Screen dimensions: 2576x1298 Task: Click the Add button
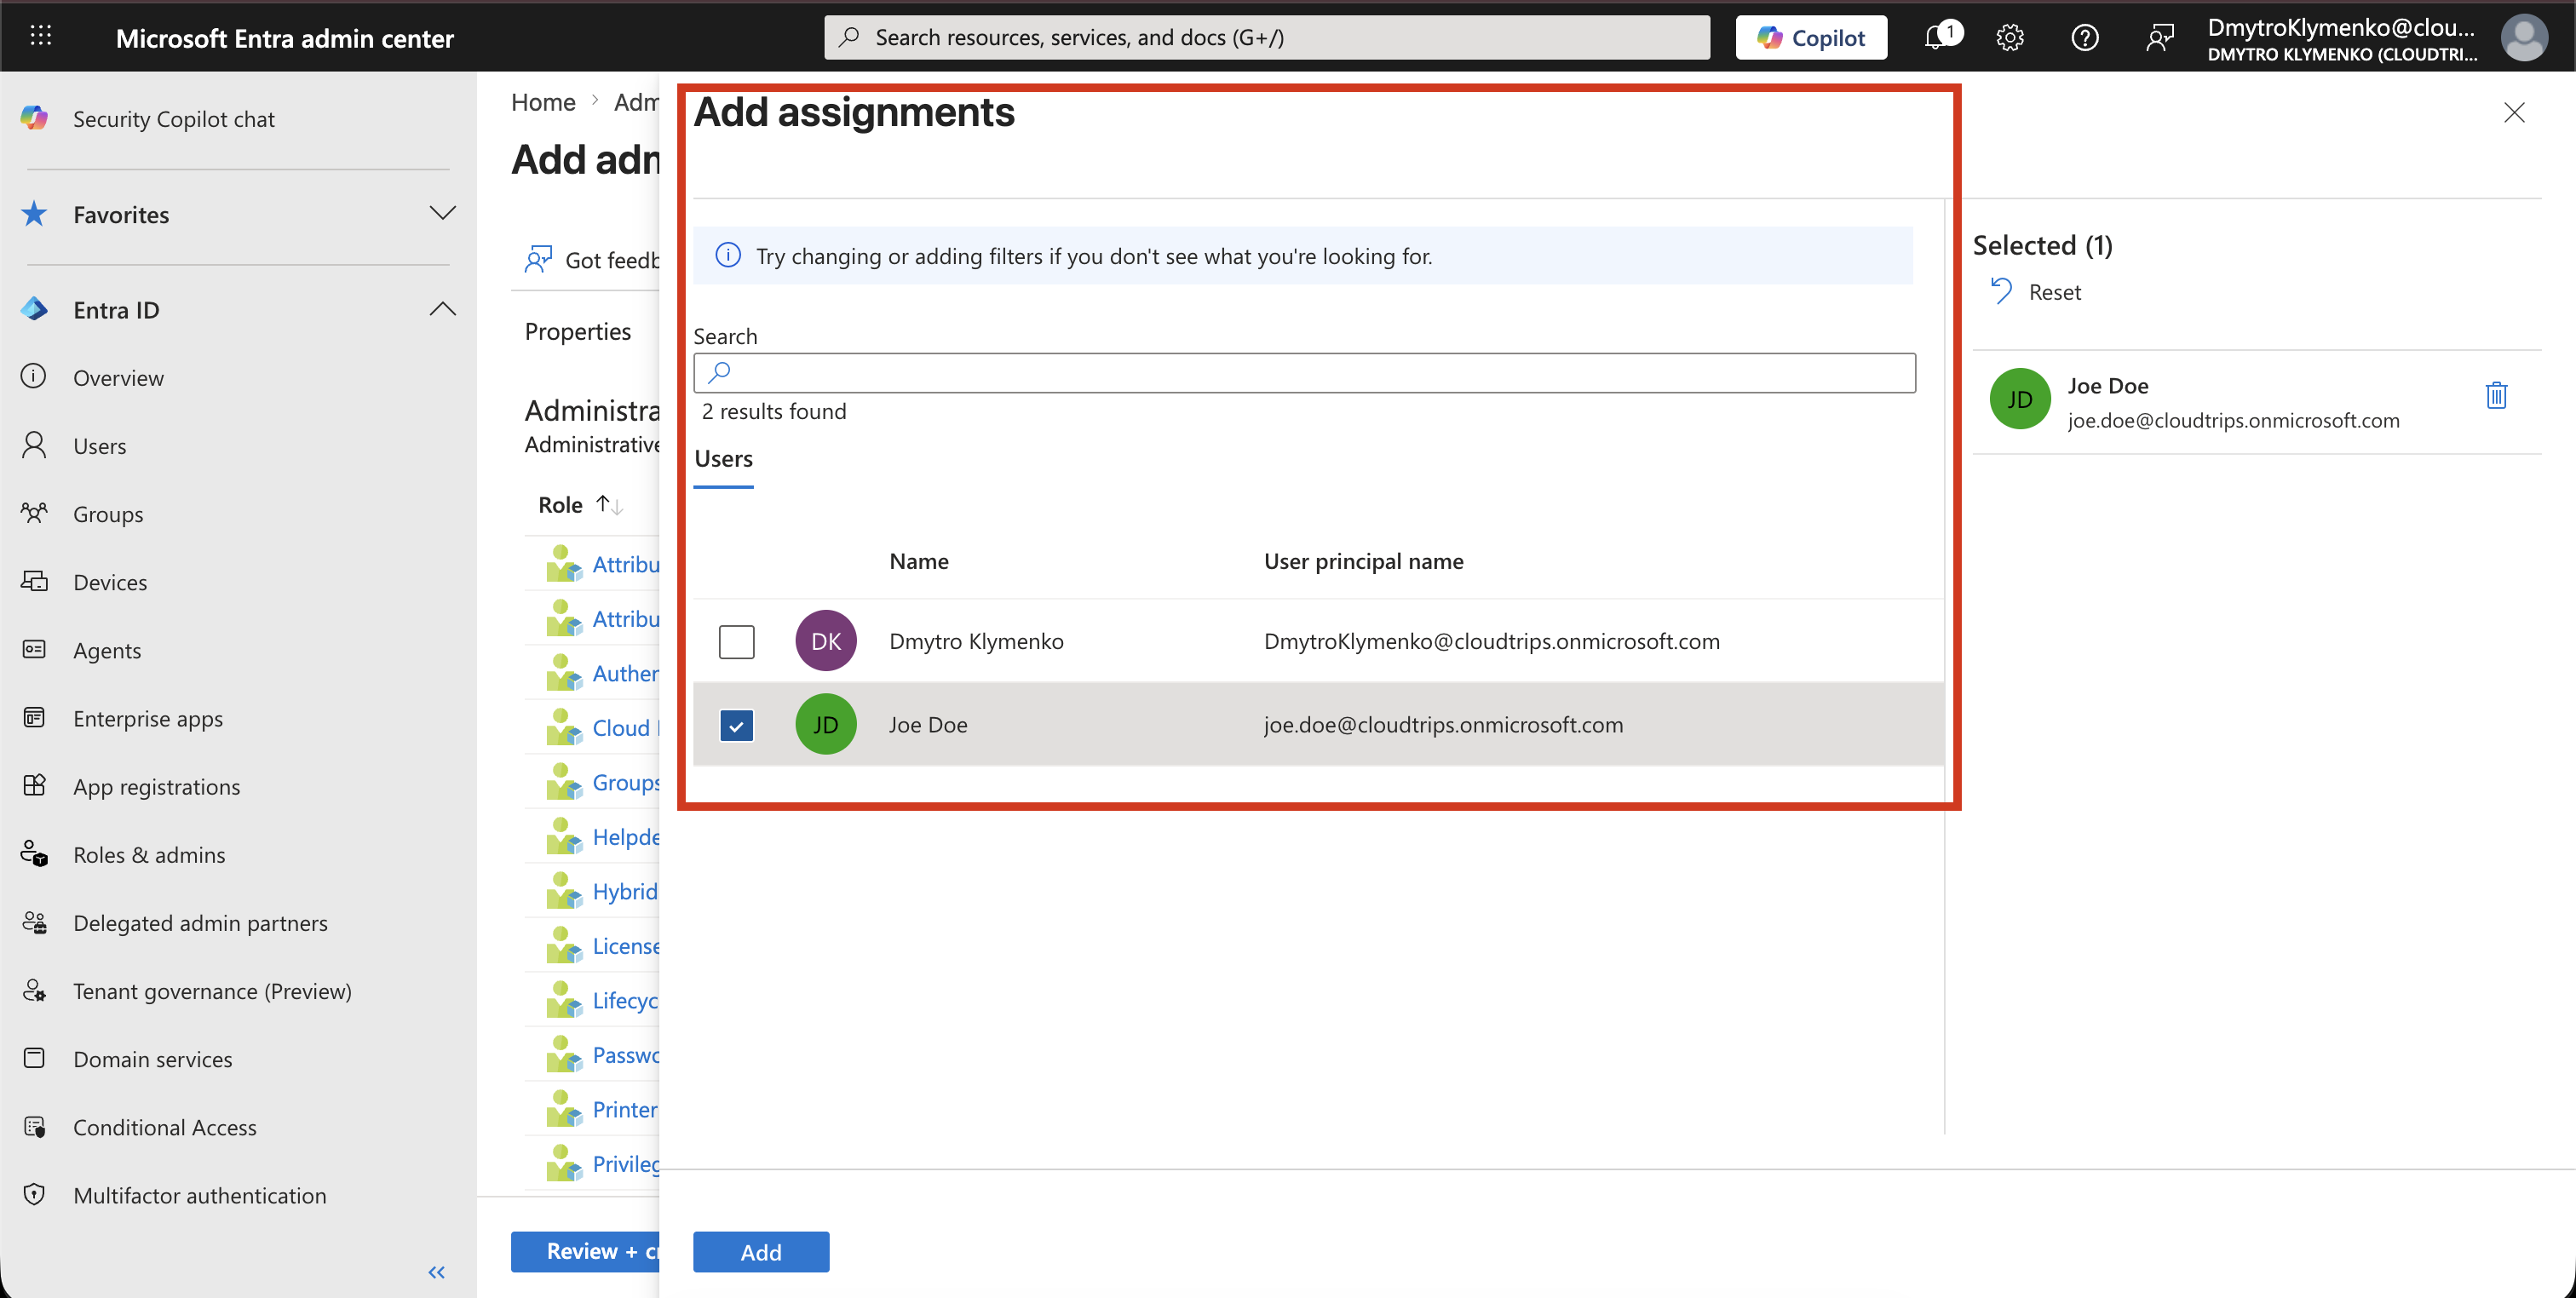click(761, 1252)
